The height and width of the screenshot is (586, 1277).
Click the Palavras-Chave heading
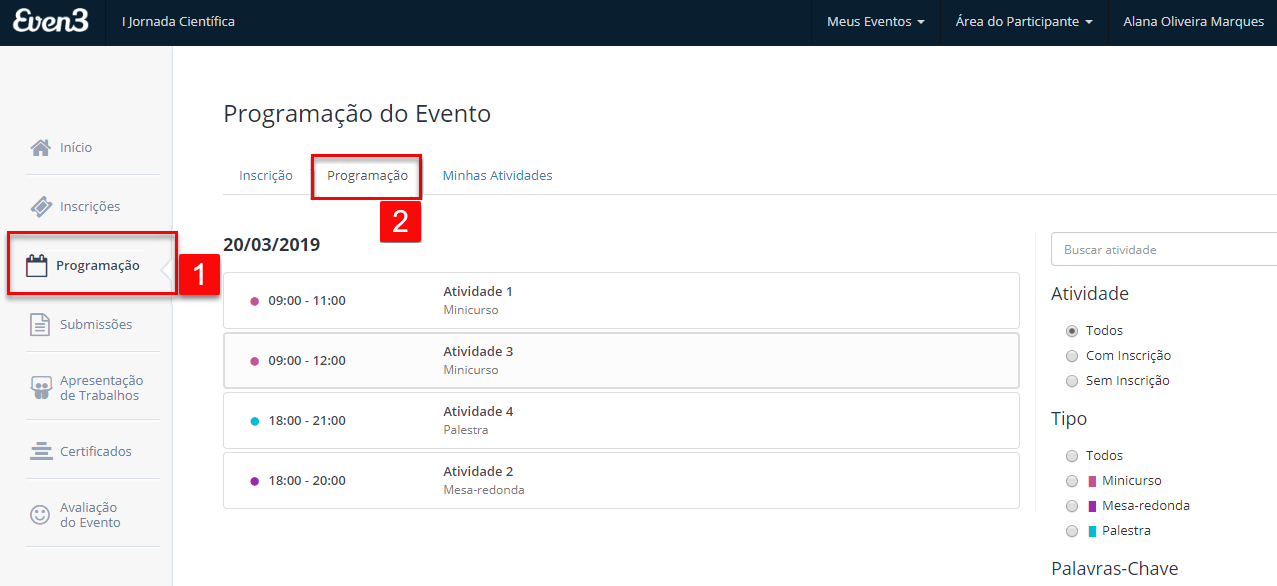click(1115, 569)
